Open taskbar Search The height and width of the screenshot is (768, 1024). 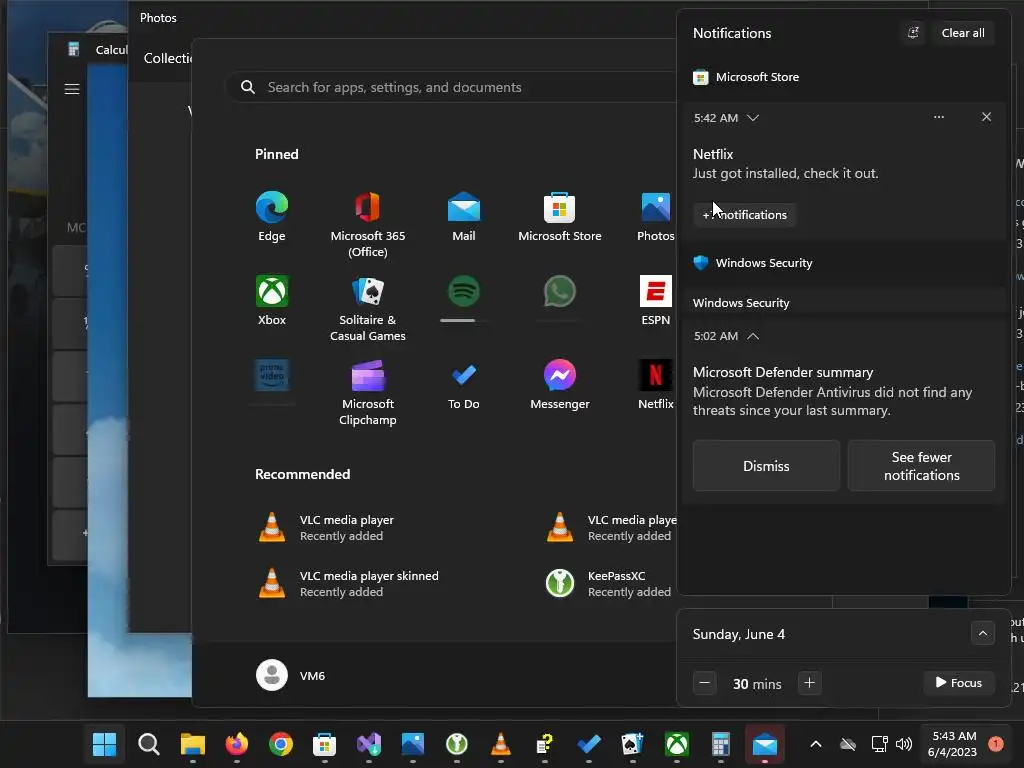pyautogui.click(x=149, y=744)
